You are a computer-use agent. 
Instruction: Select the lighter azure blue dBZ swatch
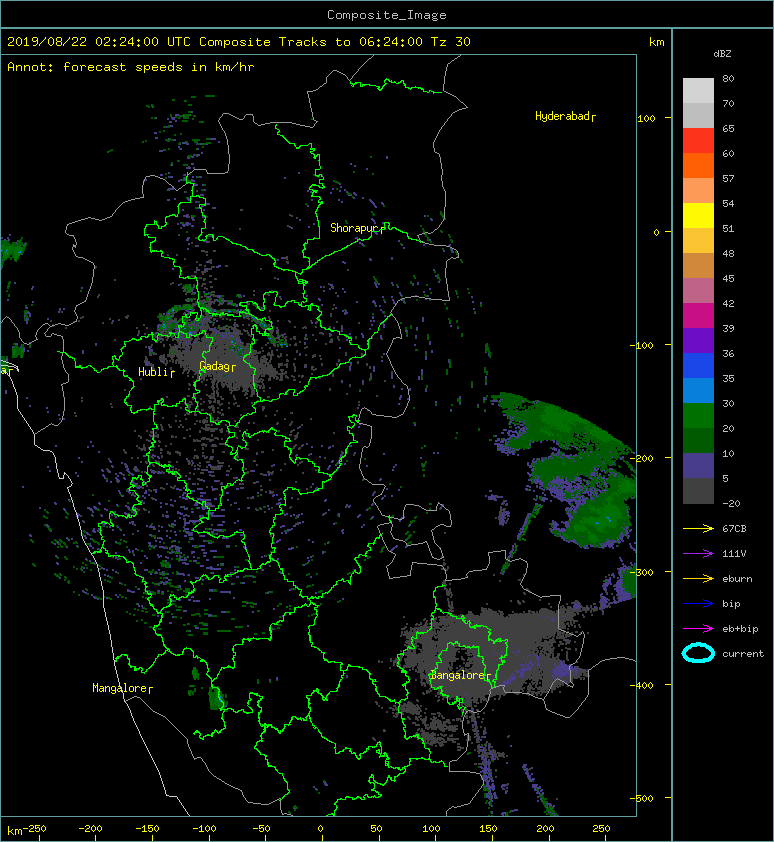point(698,390)
